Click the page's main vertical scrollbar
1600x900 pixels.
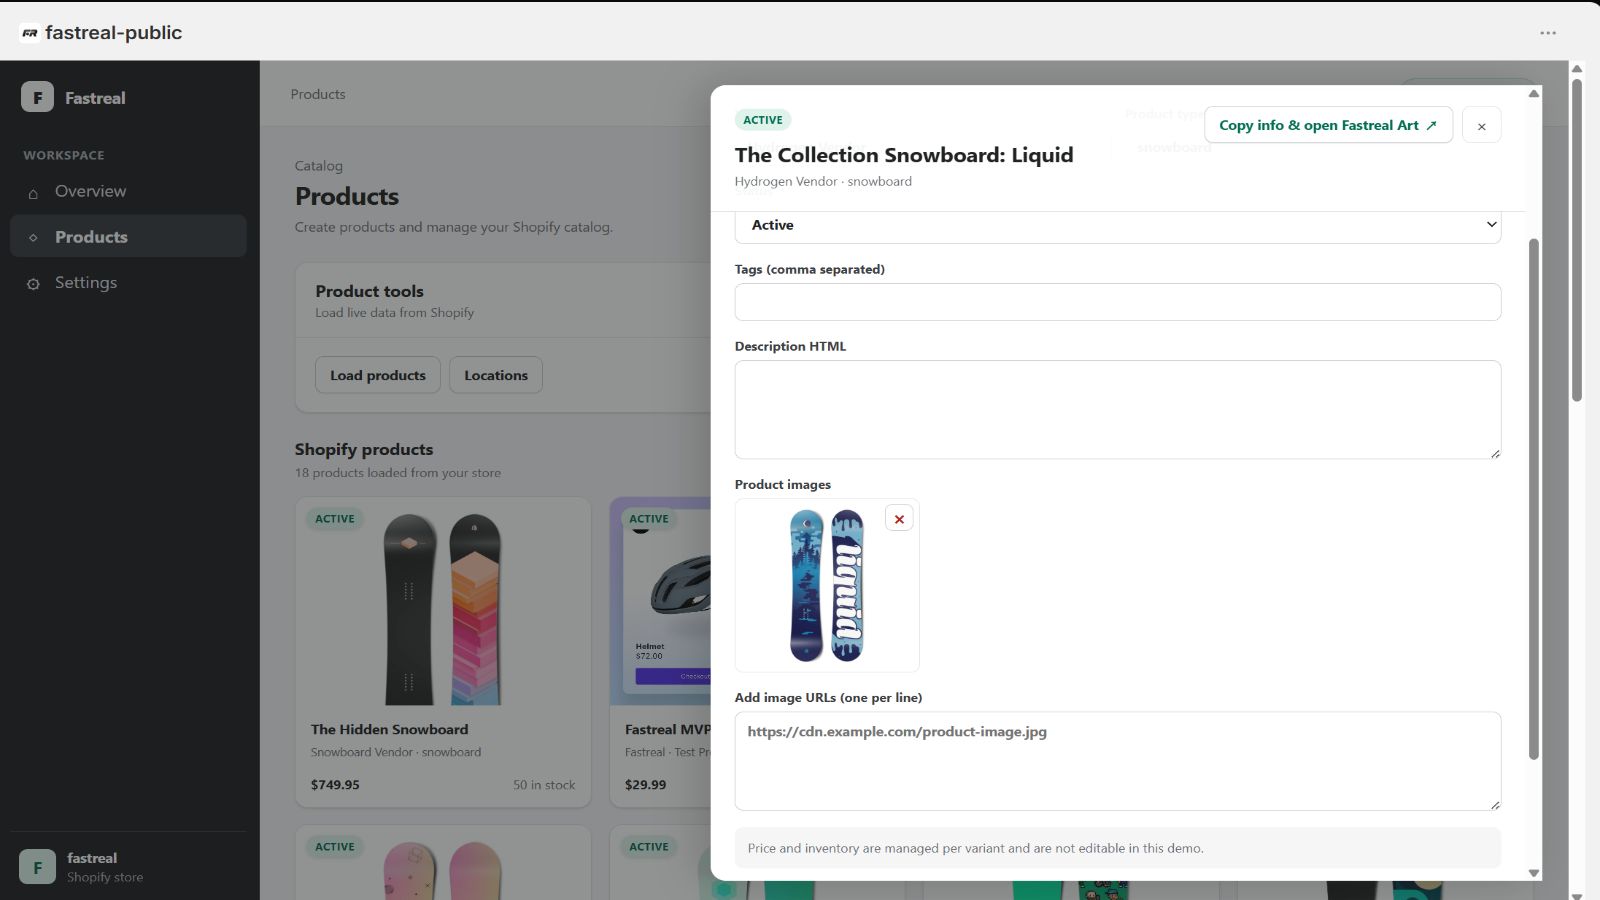point(1577,240)
